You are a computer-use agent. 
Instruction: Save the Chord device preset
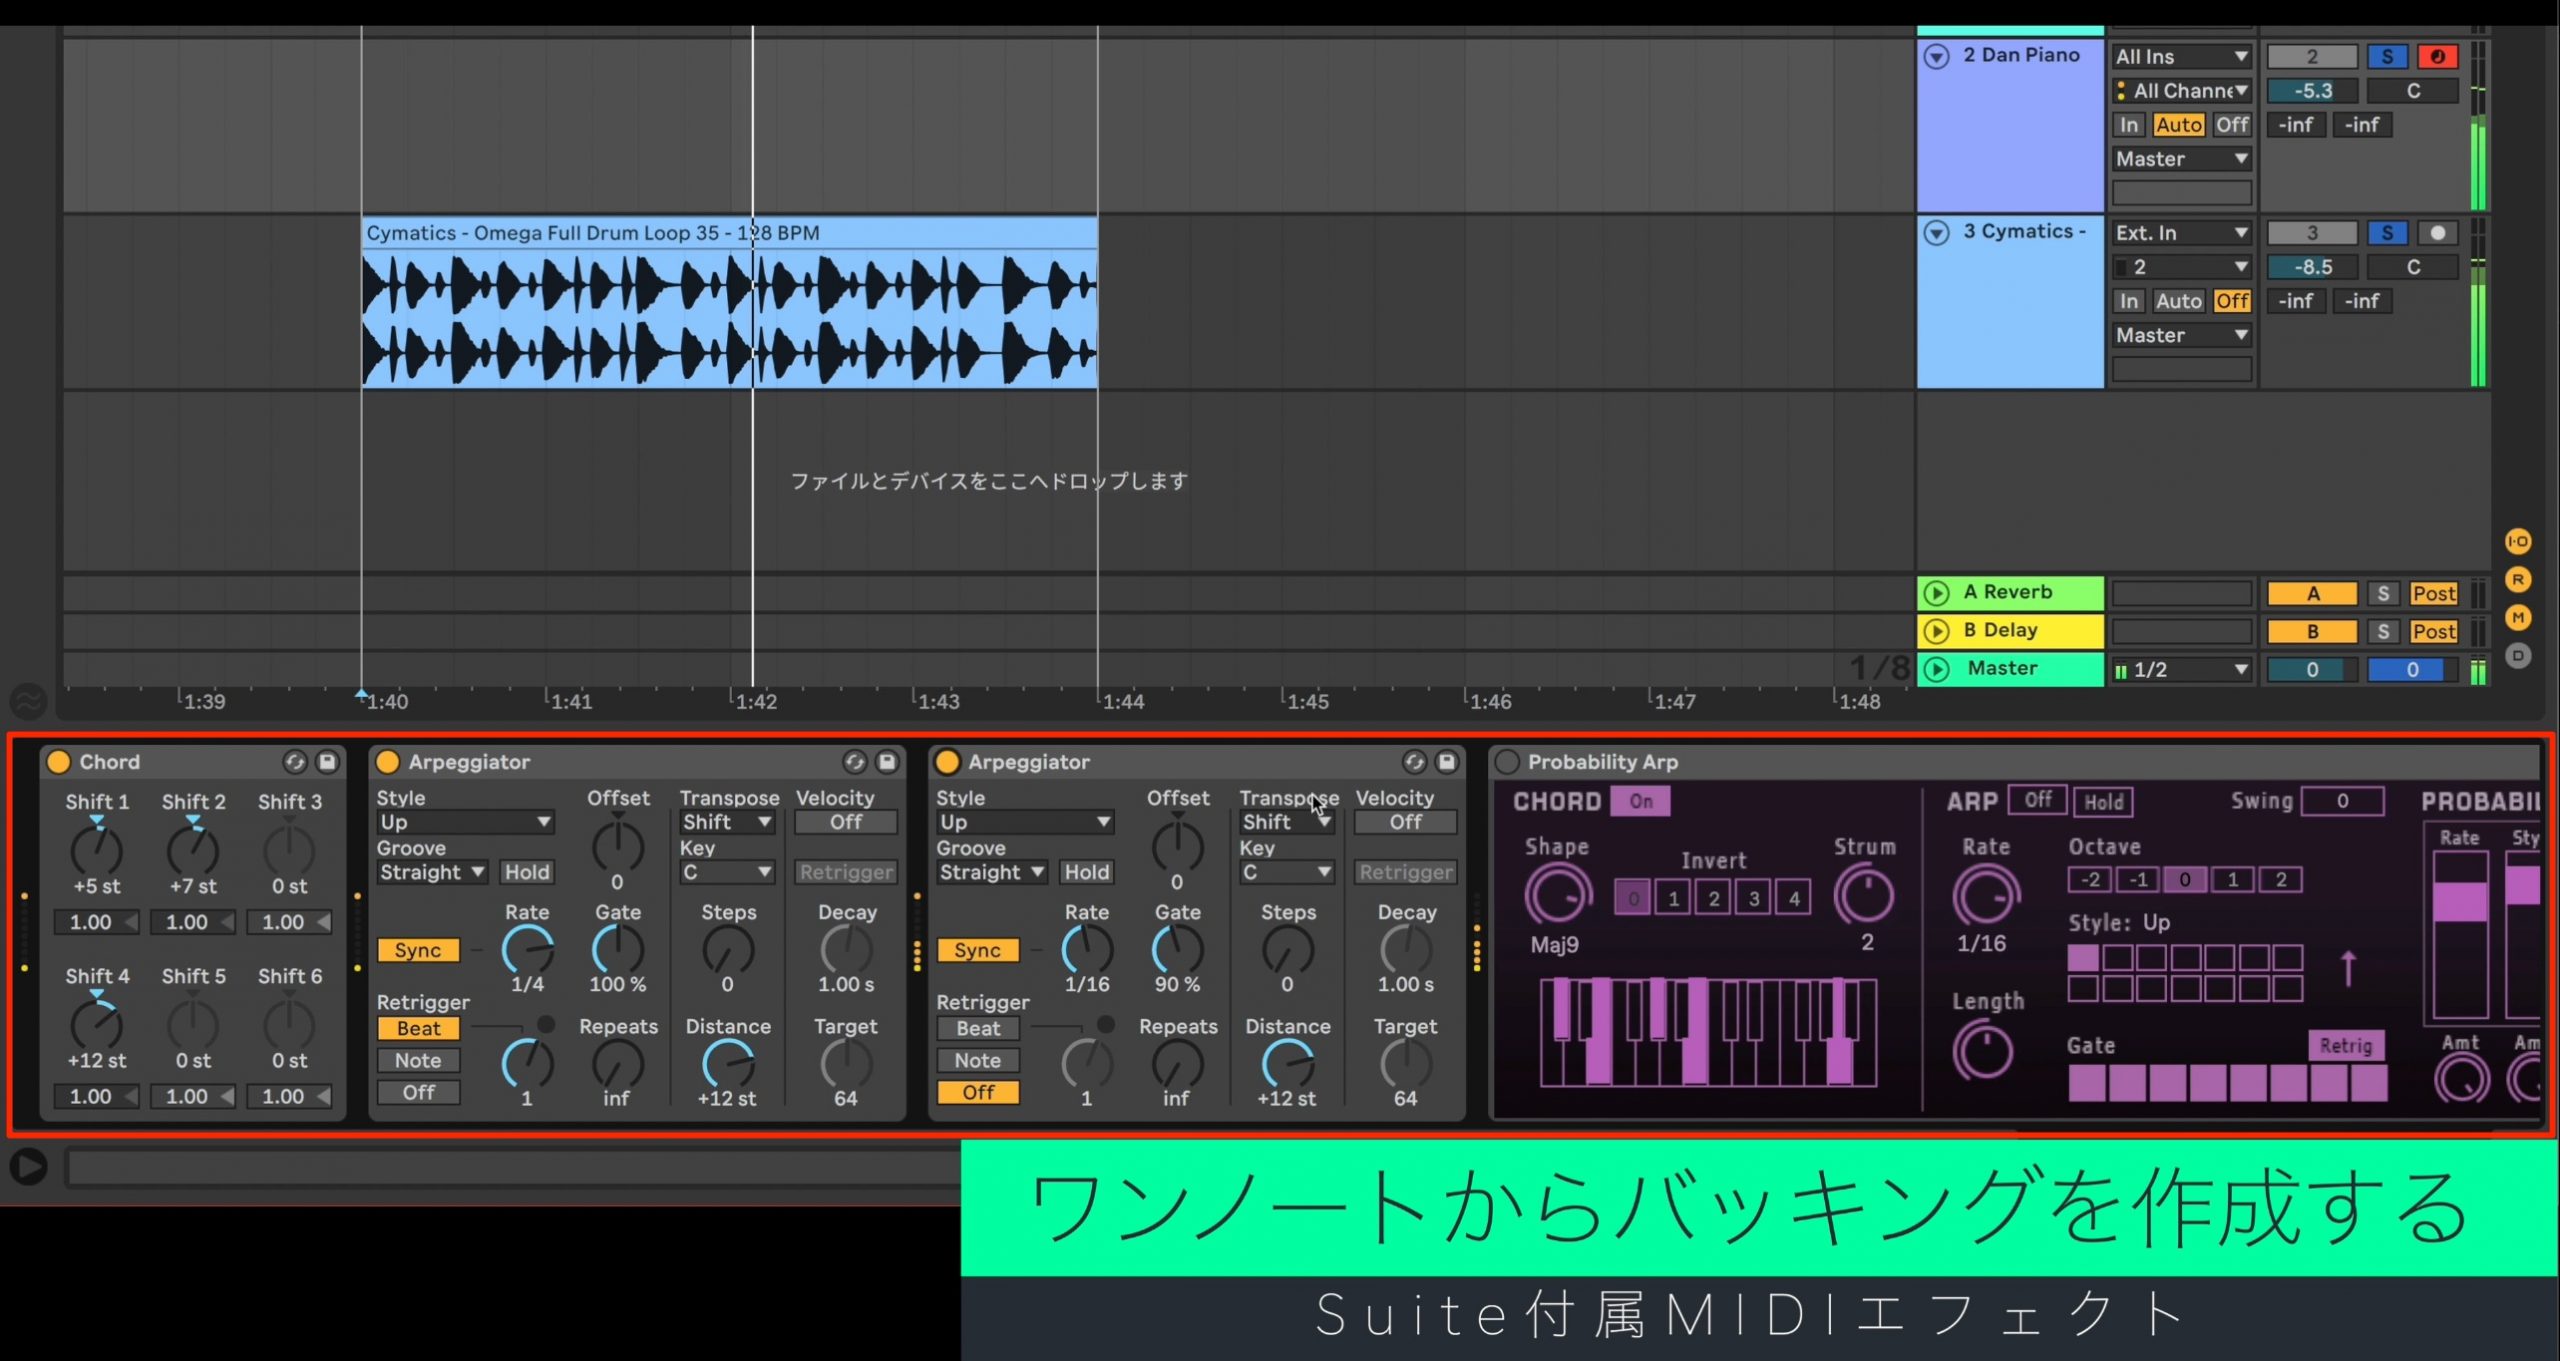click(327, 762)
